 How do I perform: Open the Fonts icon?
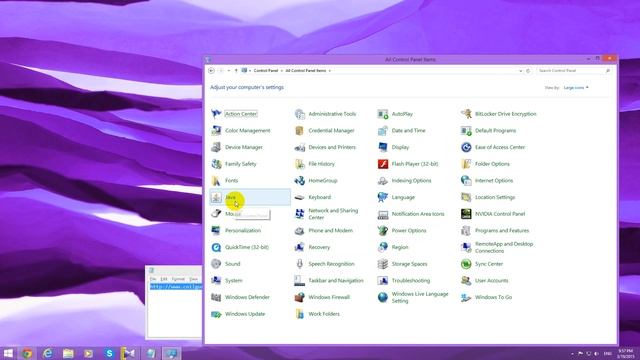click(216, 180)
